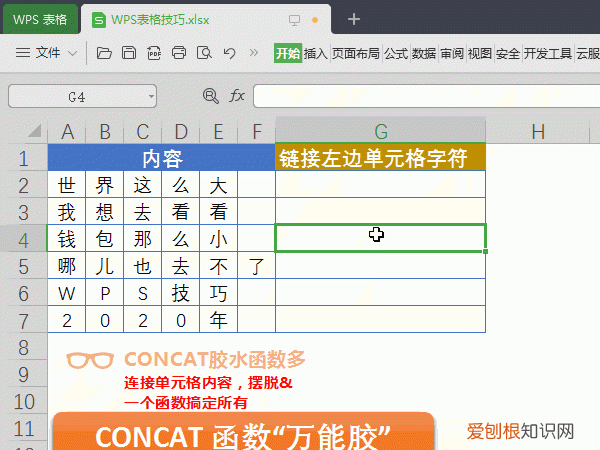Select row 1 header
600x450 pixels.
click(24, 158)
